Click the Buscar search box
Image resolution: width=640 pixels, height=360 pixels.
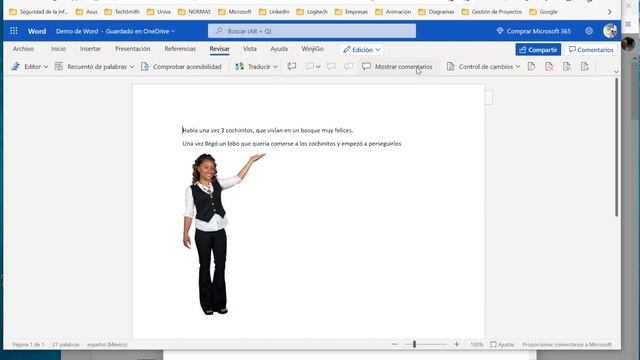pyautogui.click(x=312, y=31)
